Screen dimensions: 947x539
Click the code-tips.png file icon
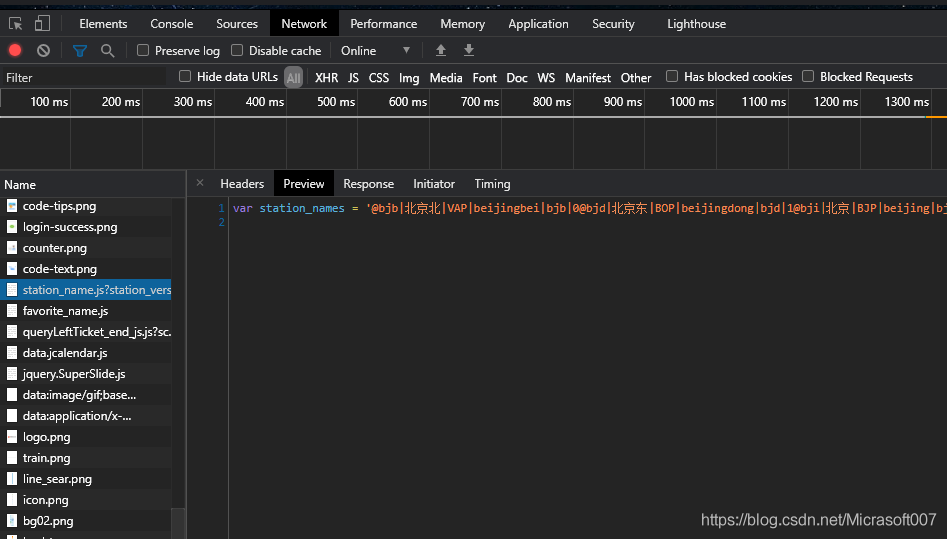(12, 206)
